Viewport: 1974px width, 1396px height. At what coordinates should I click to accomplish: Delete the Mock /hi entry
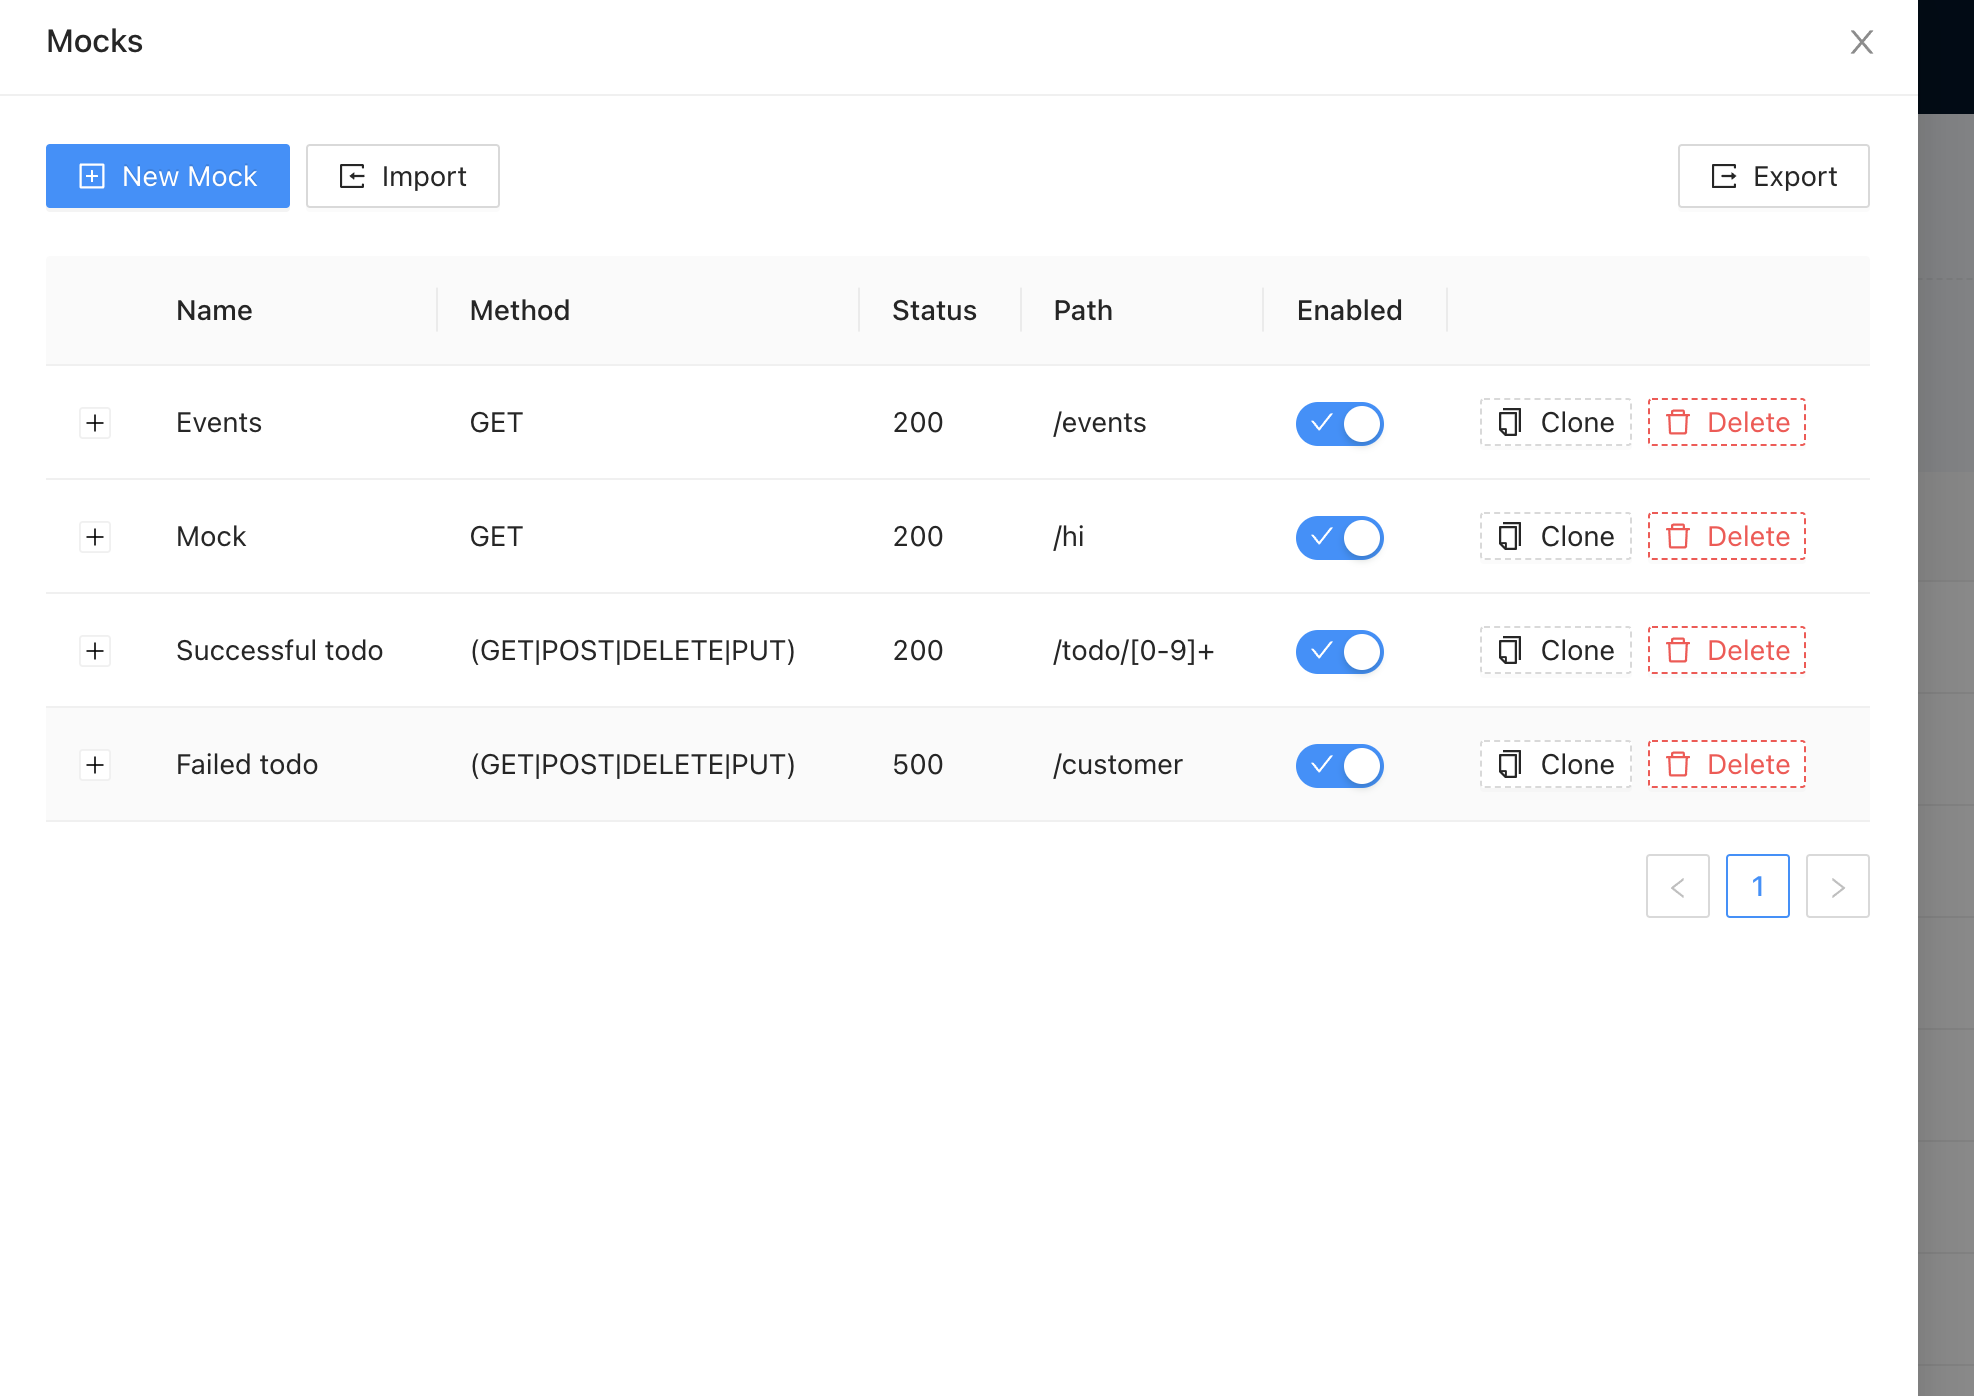click(1726, 537)
